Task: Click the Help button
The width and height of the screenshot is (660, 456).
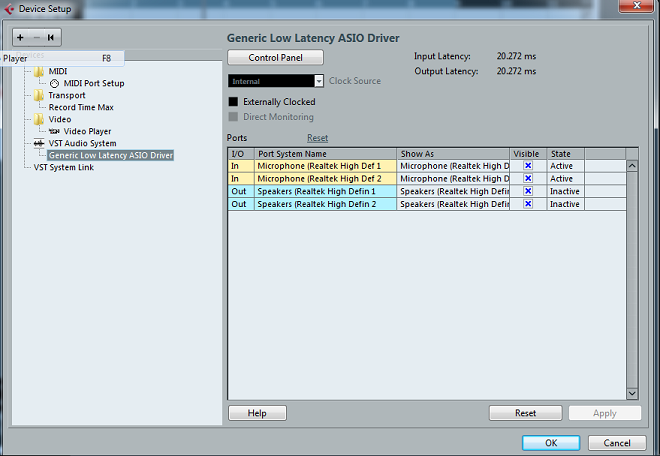Action: 257,413
